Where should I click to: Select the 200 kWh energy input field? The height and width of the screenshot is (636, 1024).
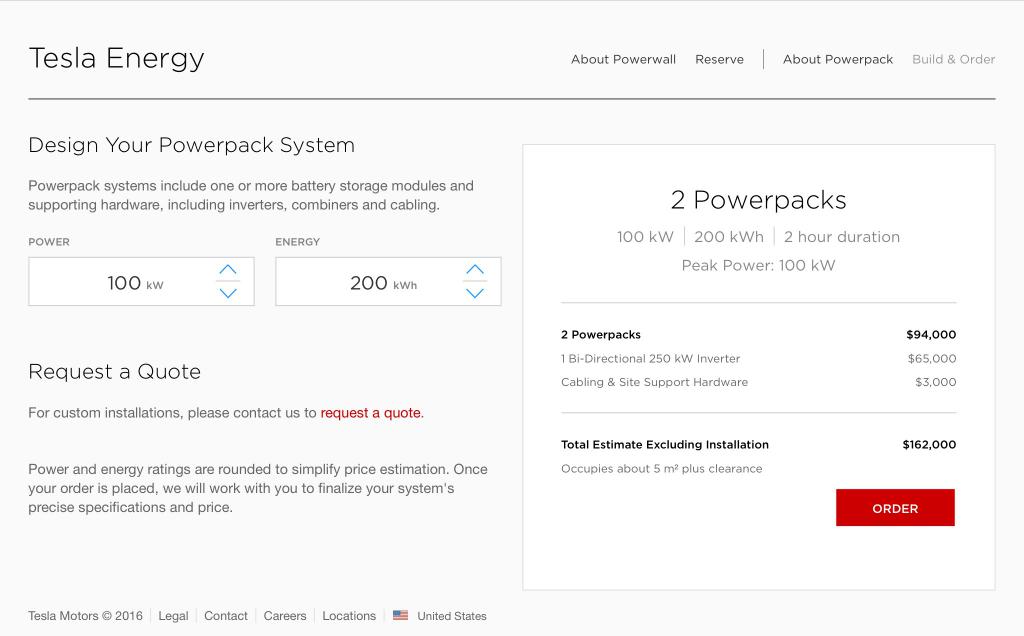point(388,281)
